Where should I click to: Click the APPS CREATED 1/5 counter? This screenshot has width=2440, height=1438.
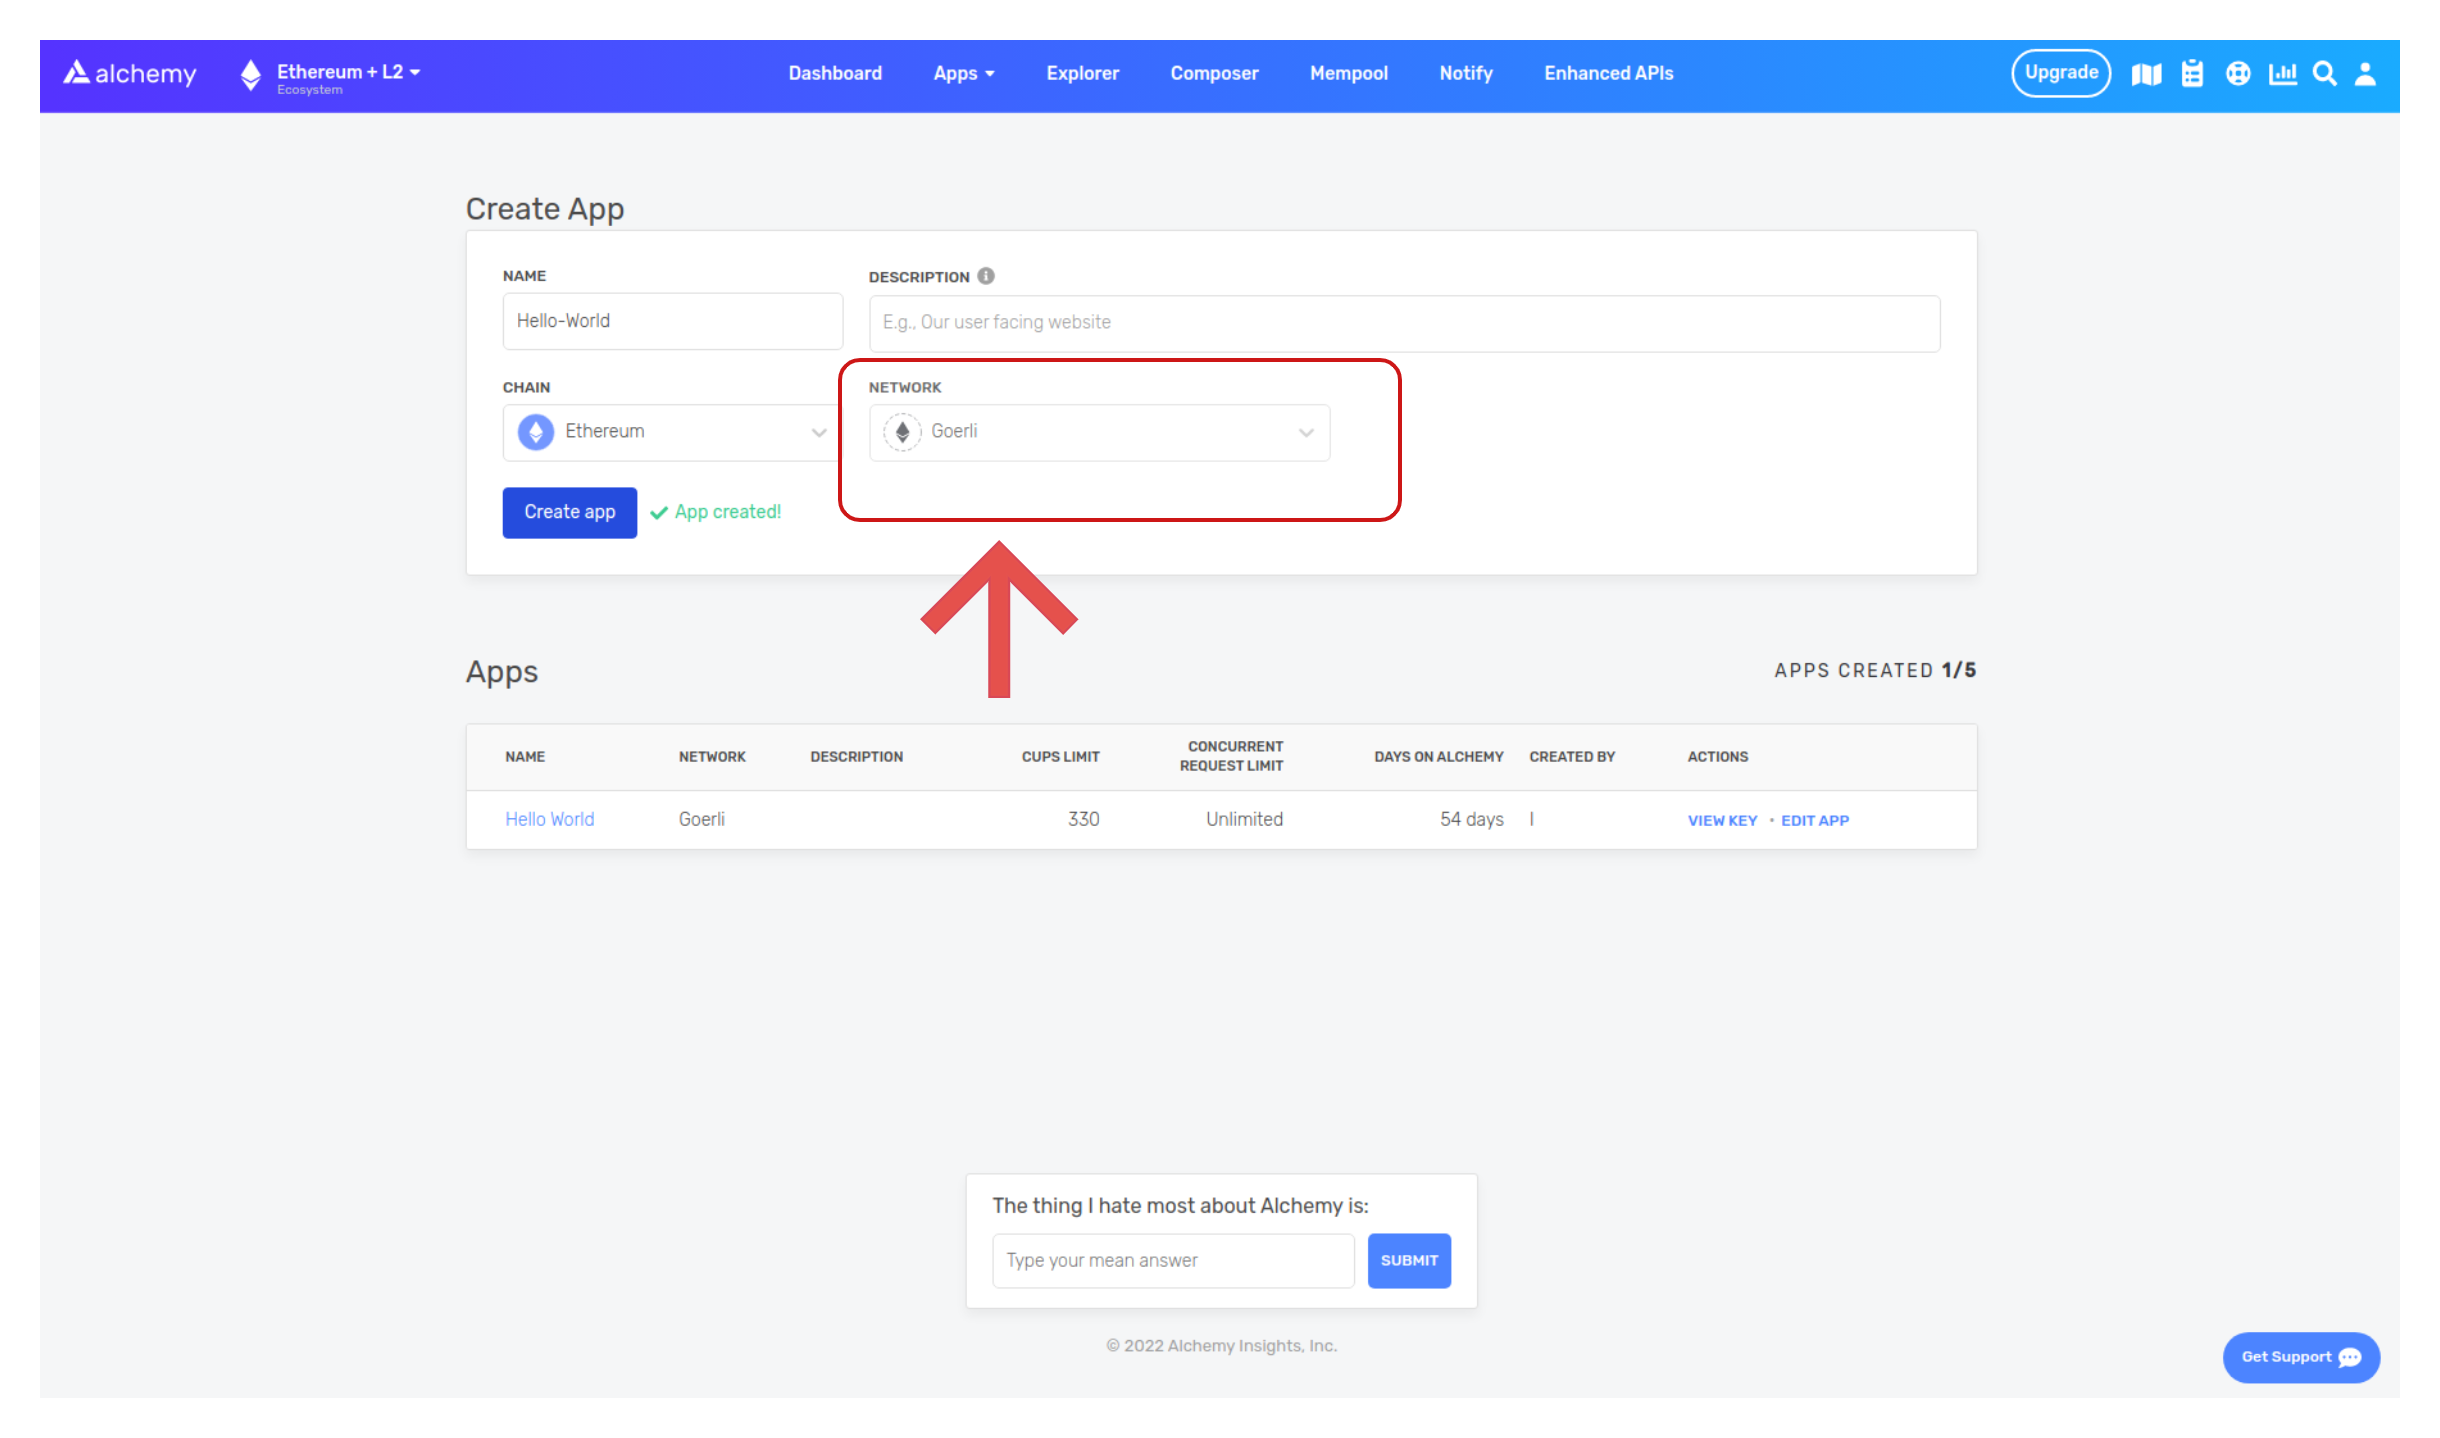(x=1875, y=670)
